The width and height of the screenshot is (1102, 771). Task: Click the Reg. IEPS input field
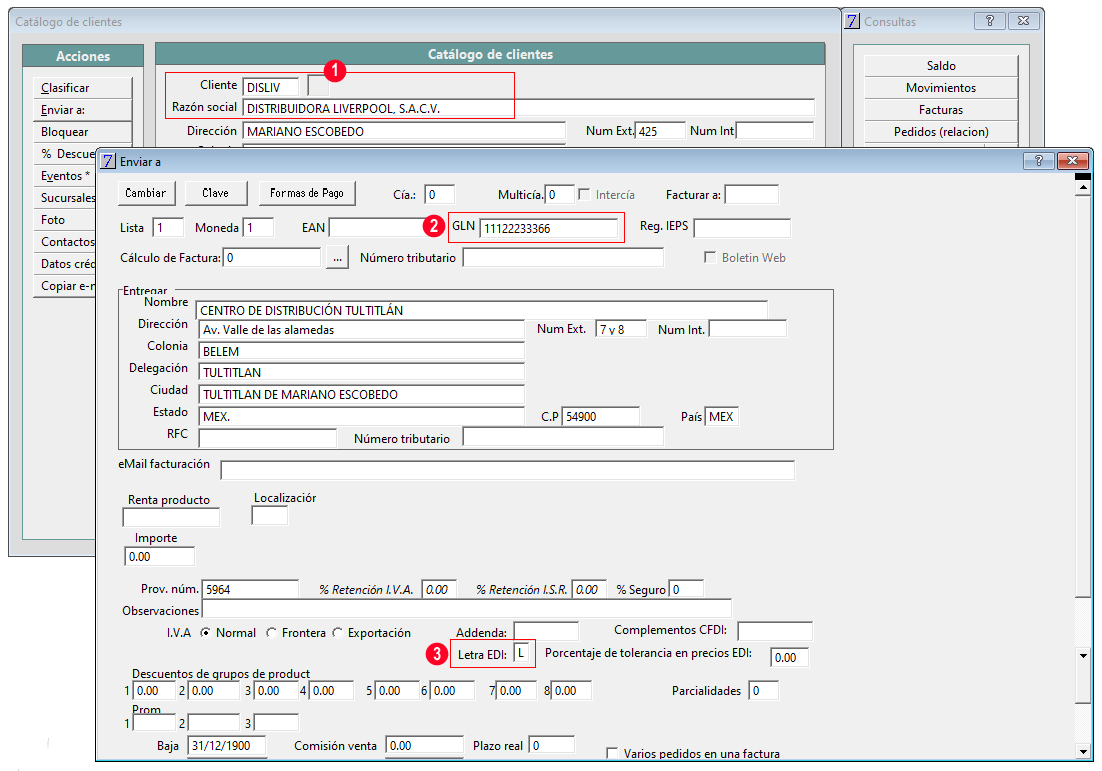(742, 228)
